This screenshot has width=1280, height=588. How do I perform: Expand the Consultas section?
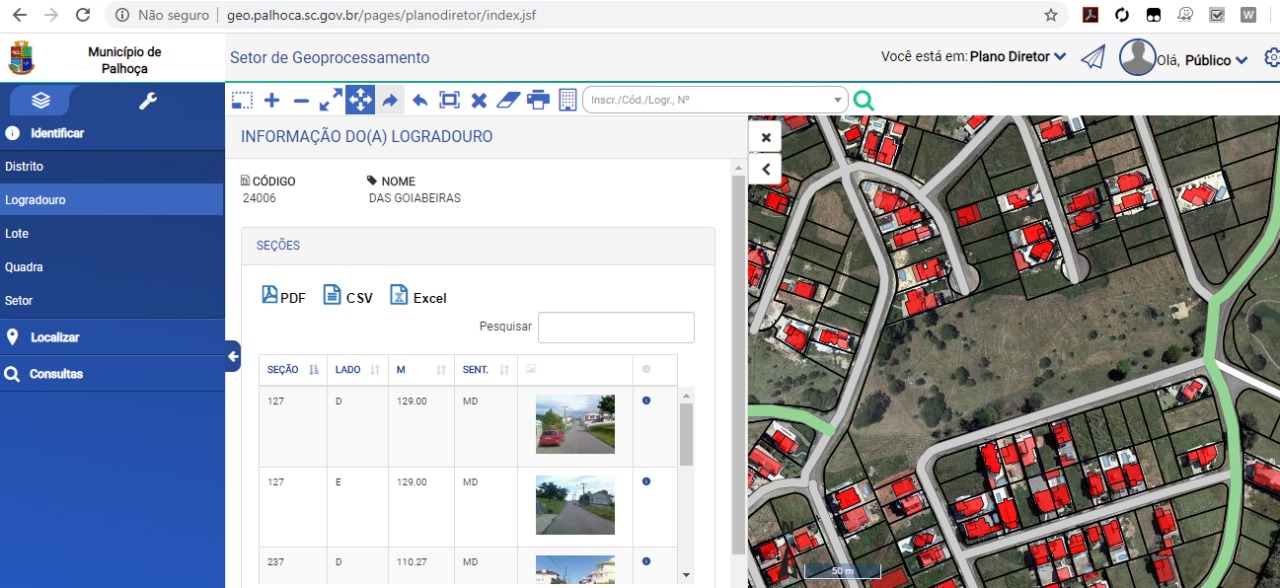112,374
